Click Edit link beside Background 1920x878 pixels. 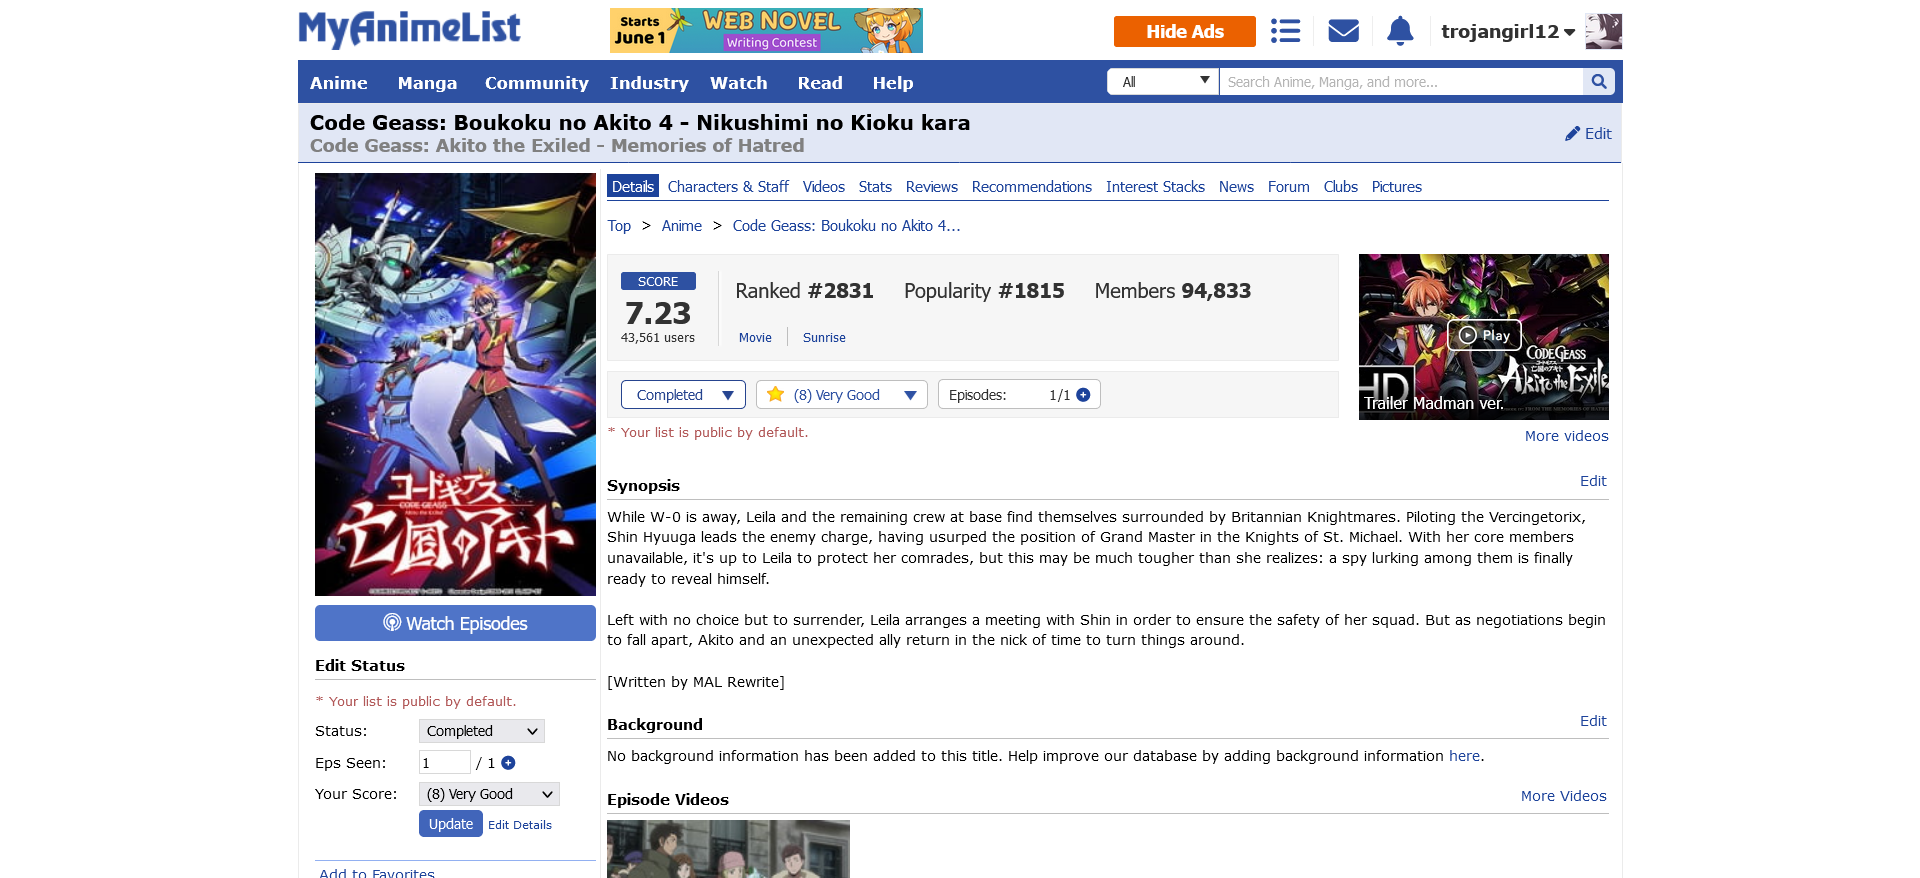click(x=1593, y=721)
